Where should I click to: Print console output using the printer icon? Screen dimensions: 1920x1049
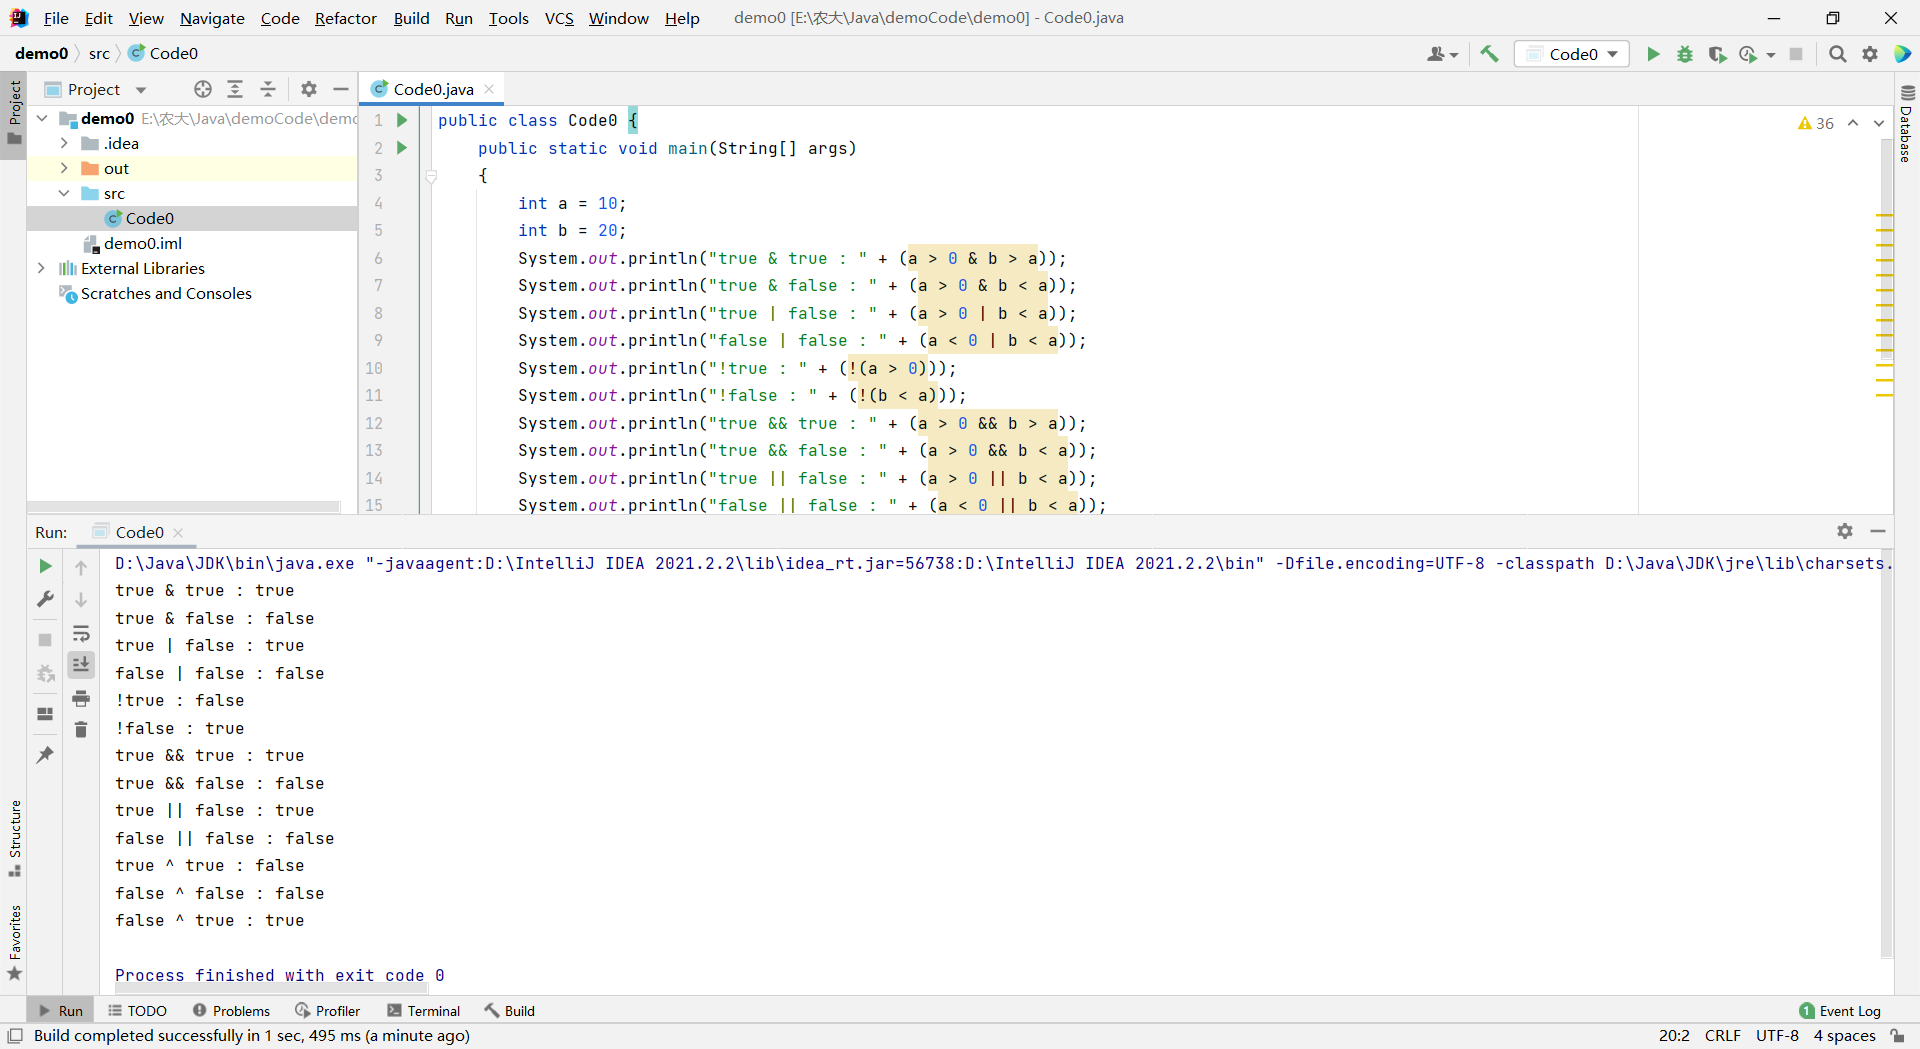tap(81, 698)
